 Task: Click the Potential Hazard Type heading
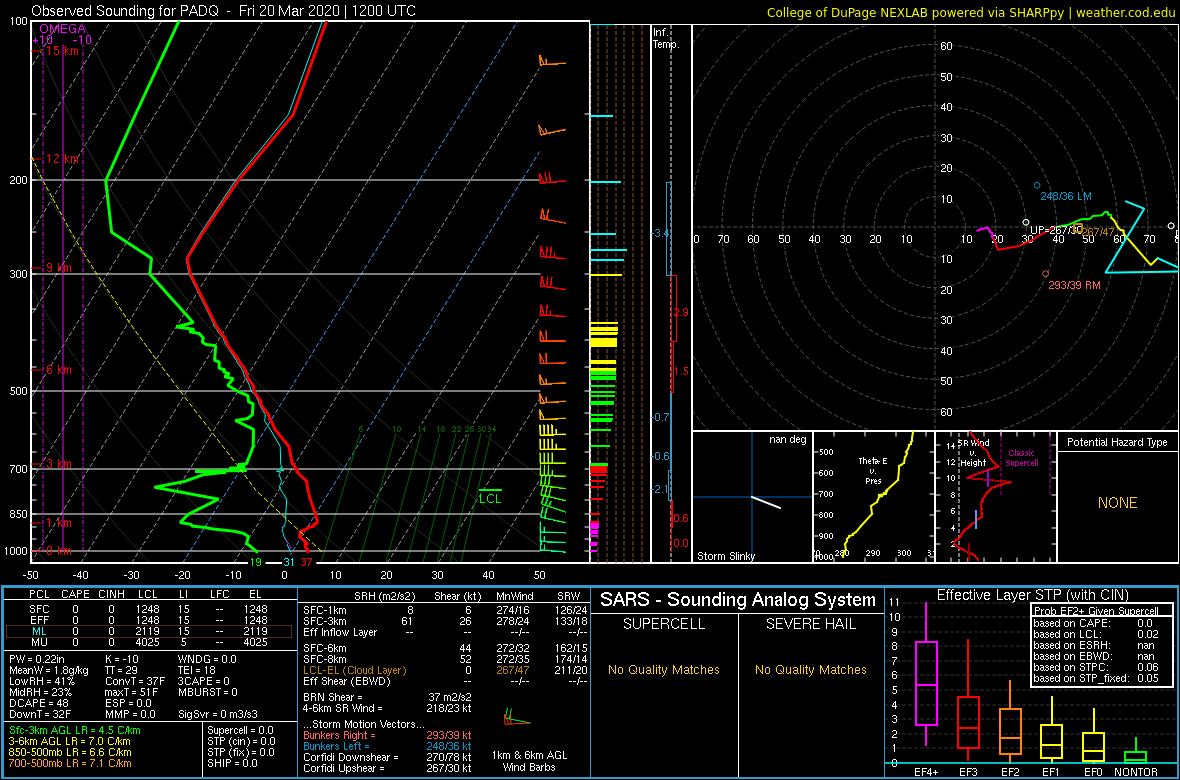point(1117,443)
